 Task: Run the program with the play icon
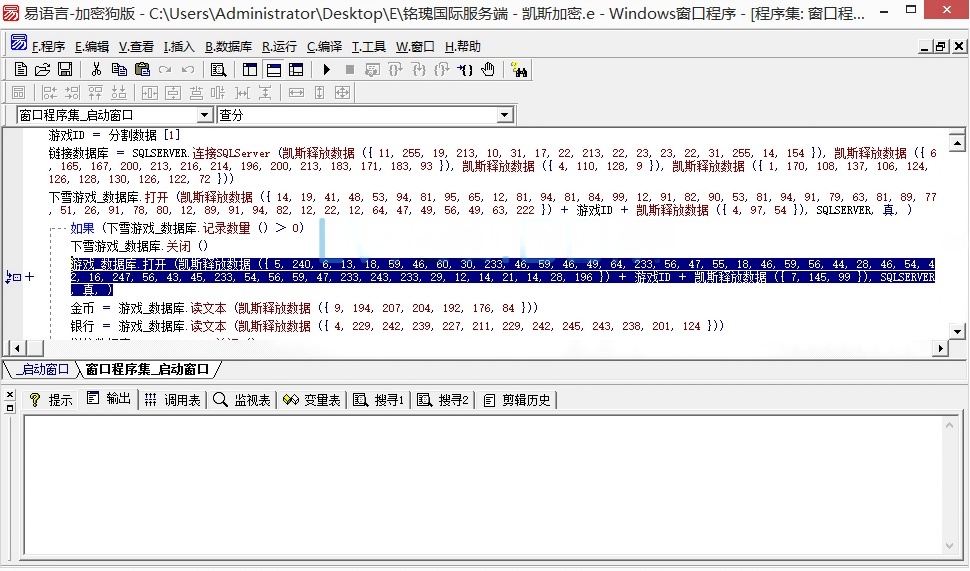[327, 70]
